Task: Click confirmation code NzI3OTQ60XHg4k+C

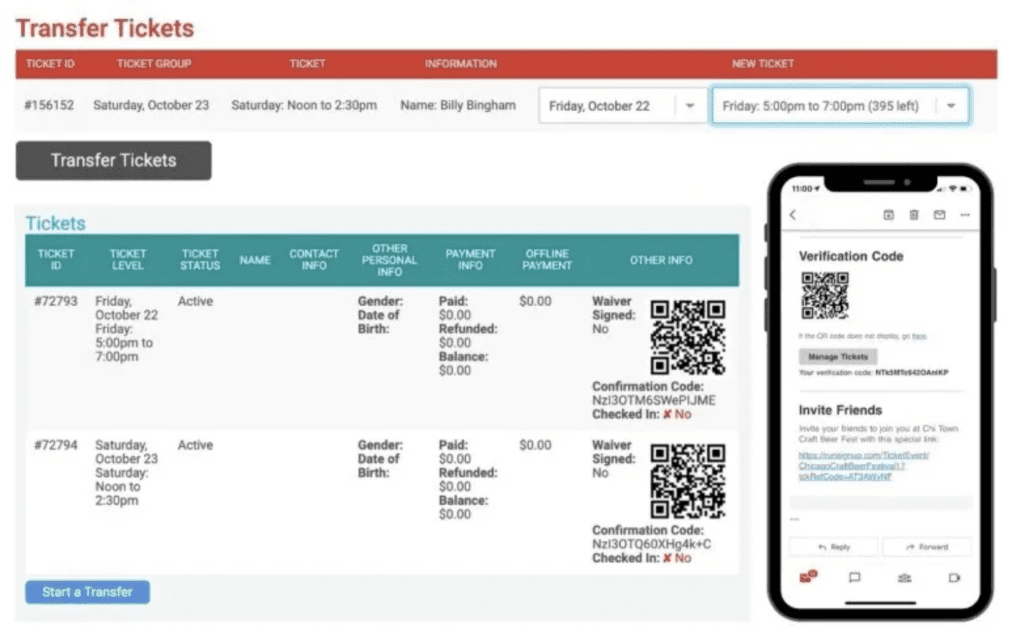Action: (652, 544)
